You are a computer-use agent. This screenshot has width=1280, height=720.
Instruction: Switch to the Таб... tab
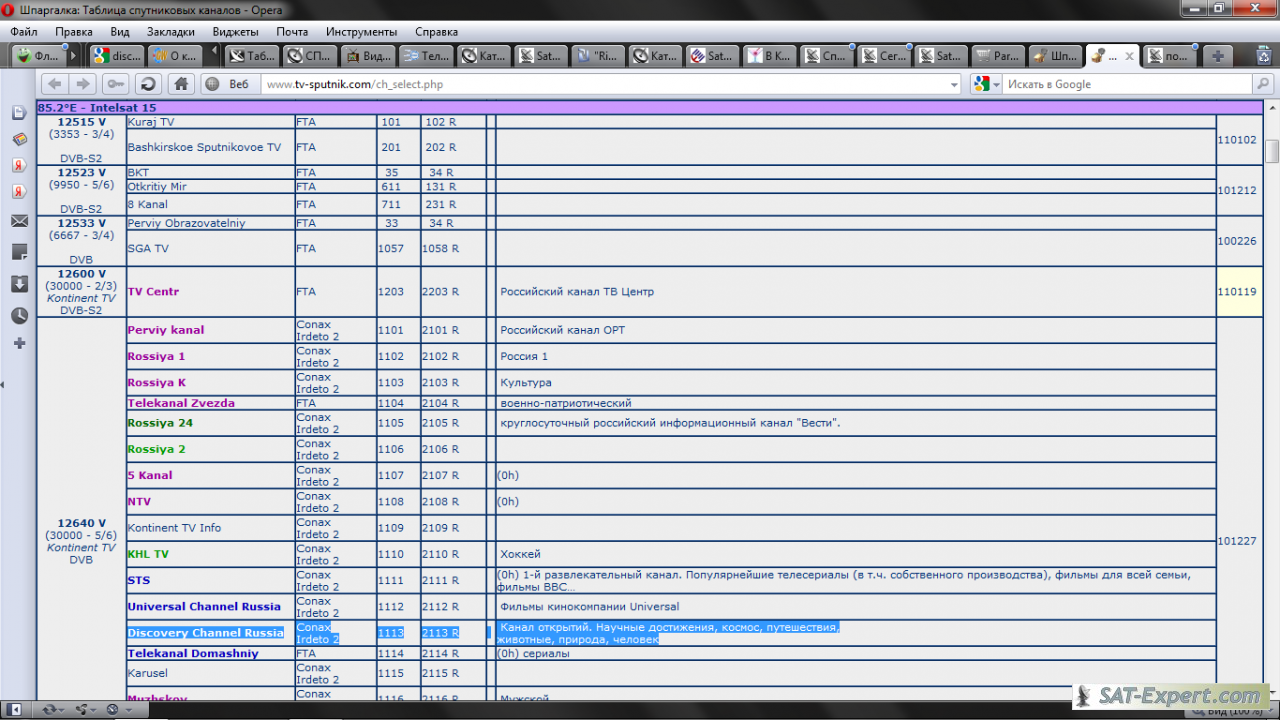click(x=251, y=56)
